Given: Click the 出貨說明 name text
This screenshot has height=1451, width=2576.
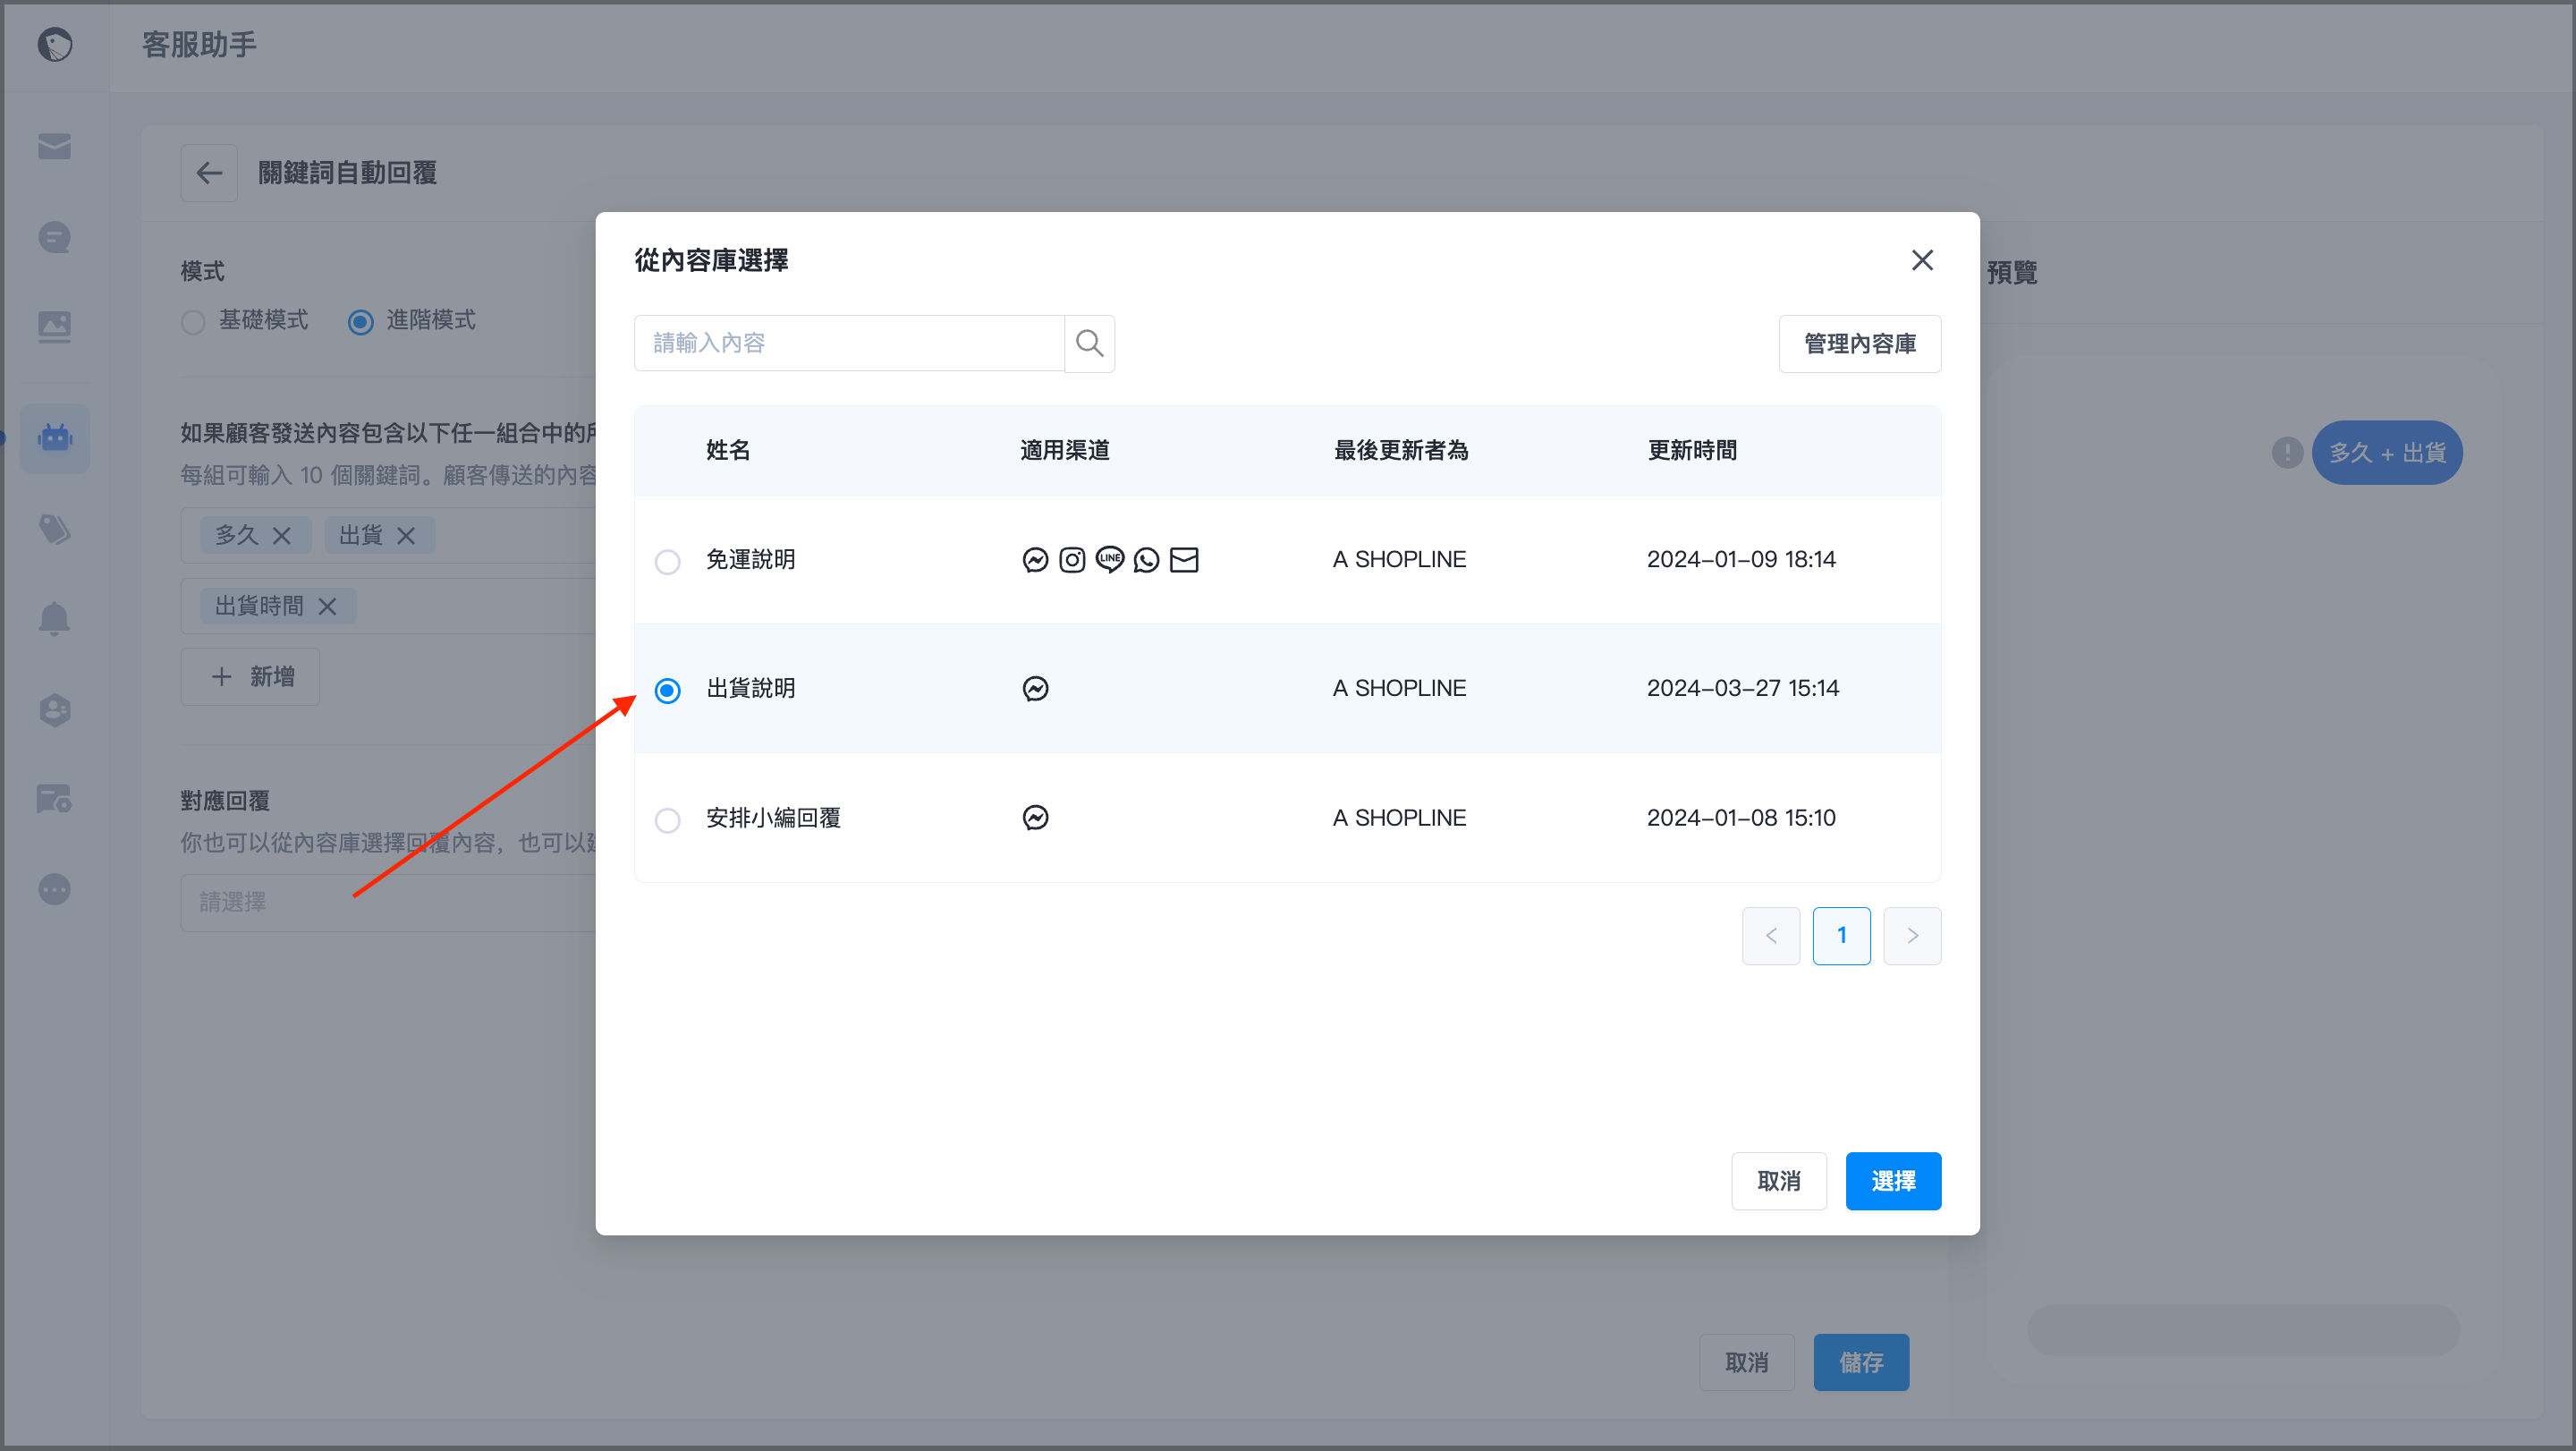Looking at the screenshot, I should [x=750, y=689].
